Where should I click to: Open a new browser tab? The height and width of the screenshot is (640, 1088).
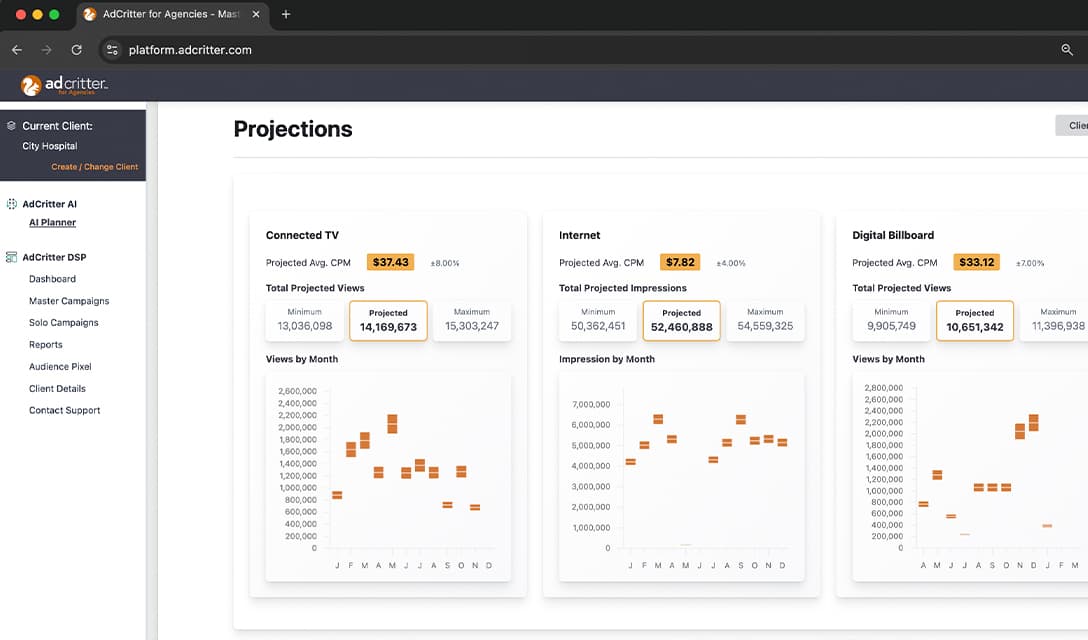286,15
